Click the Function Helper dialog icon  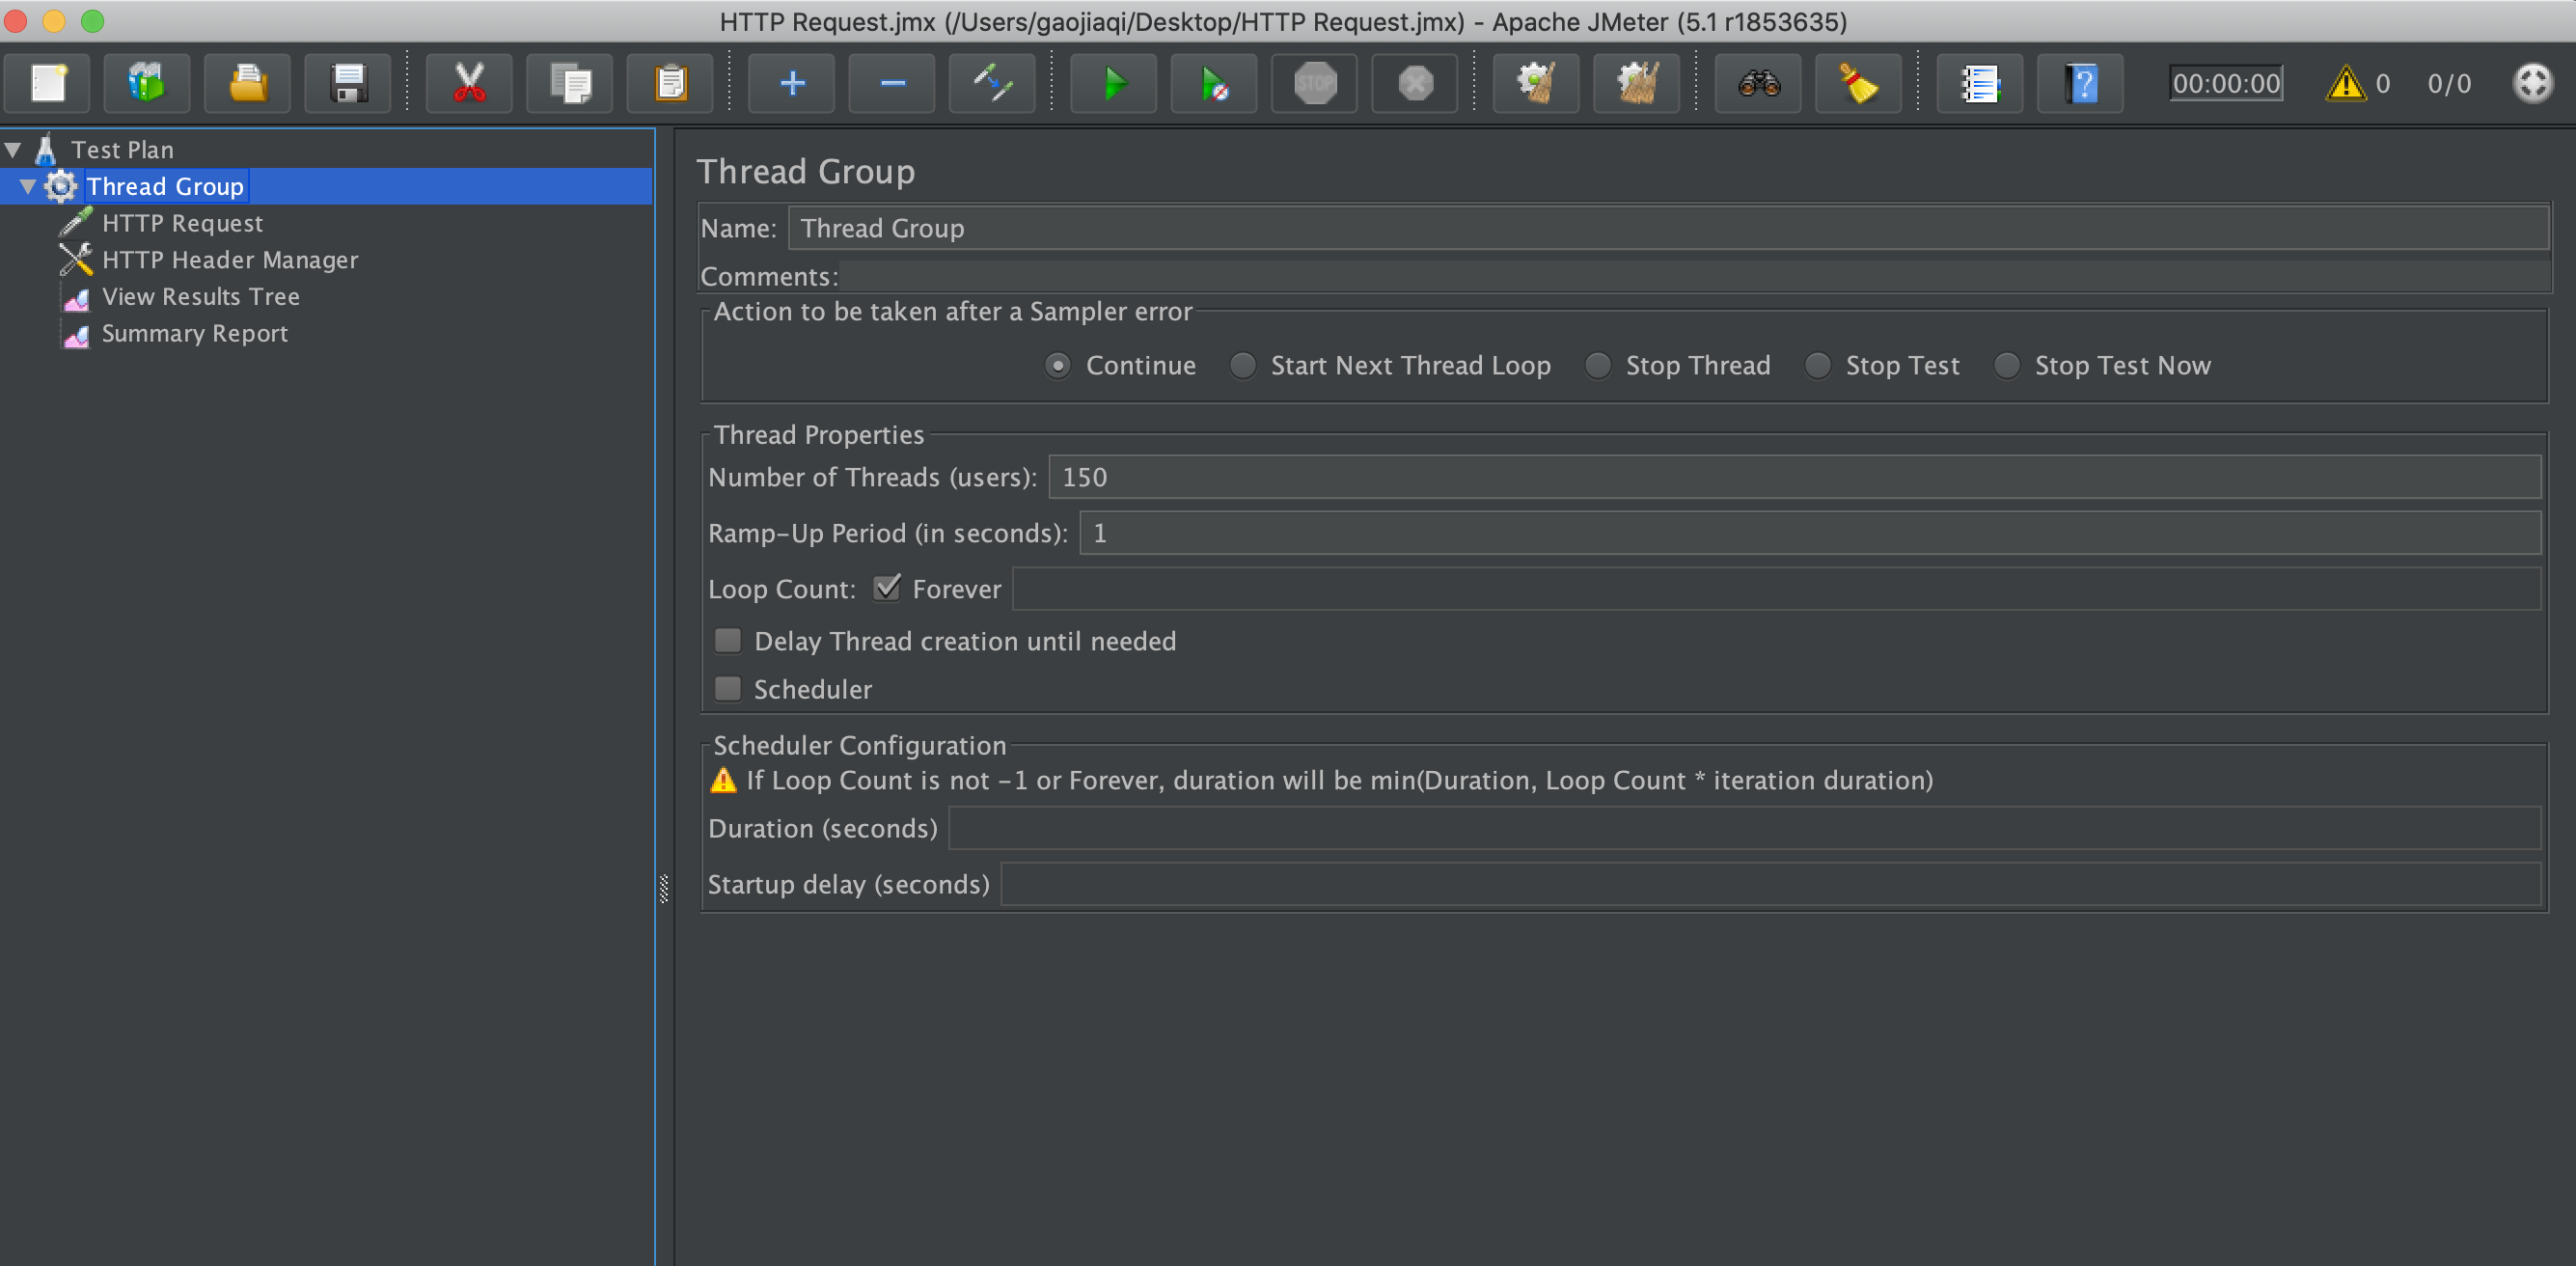pos(1979,84)
